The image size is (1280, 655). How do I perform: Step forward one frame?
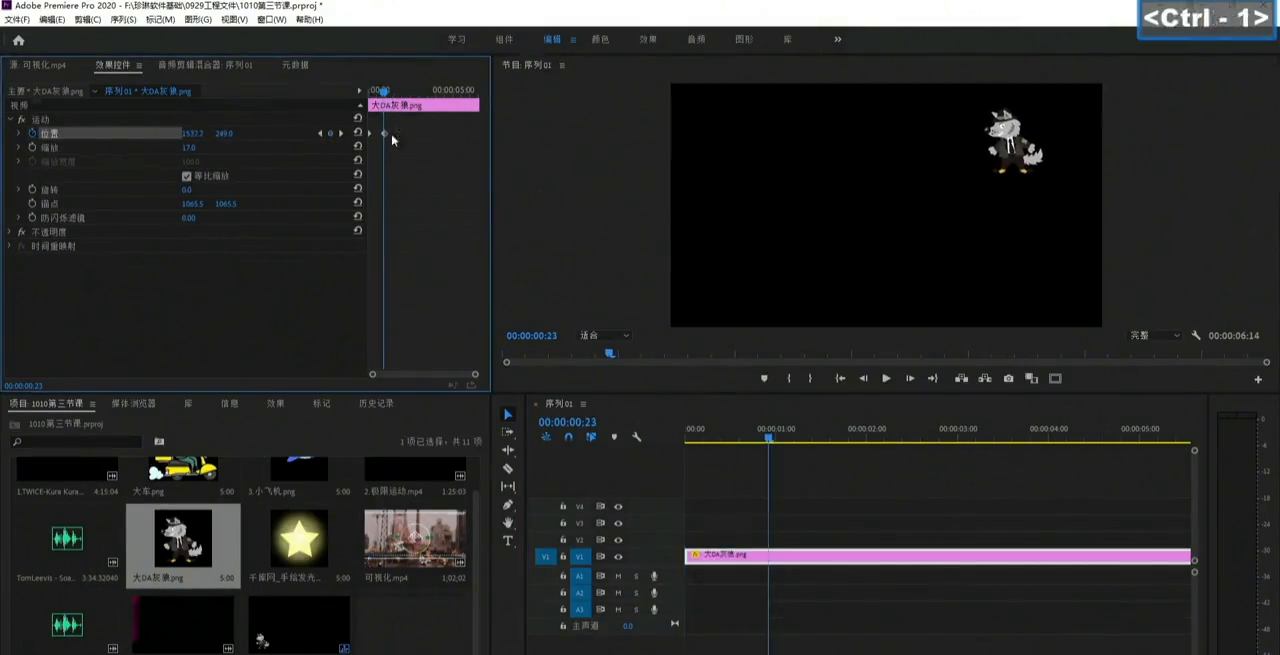click(909, 379)
